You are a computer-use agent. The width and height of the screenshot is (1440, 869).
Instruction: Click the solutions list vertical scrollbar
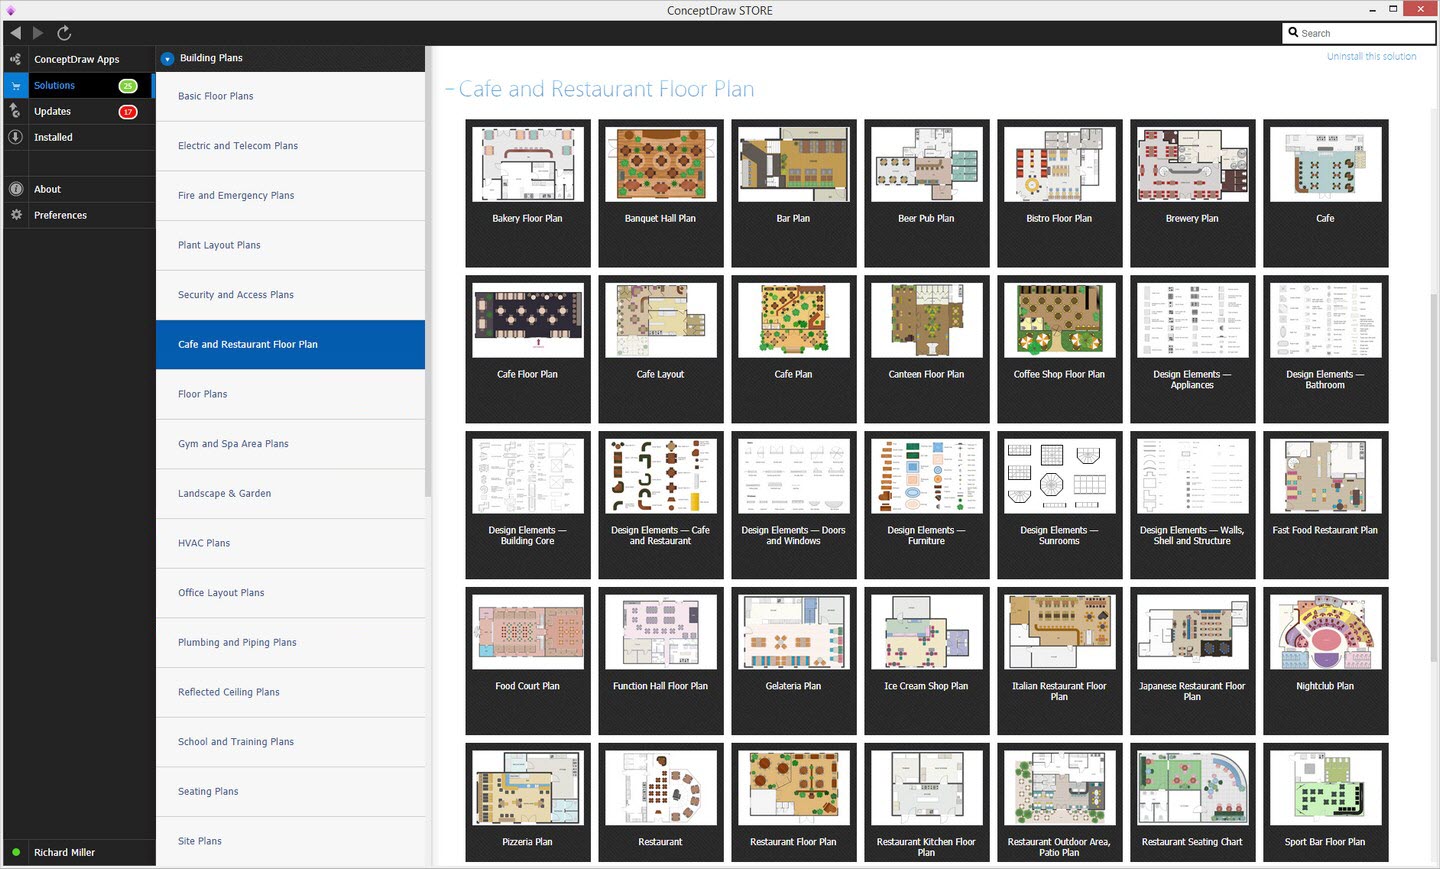click(429, 270)
